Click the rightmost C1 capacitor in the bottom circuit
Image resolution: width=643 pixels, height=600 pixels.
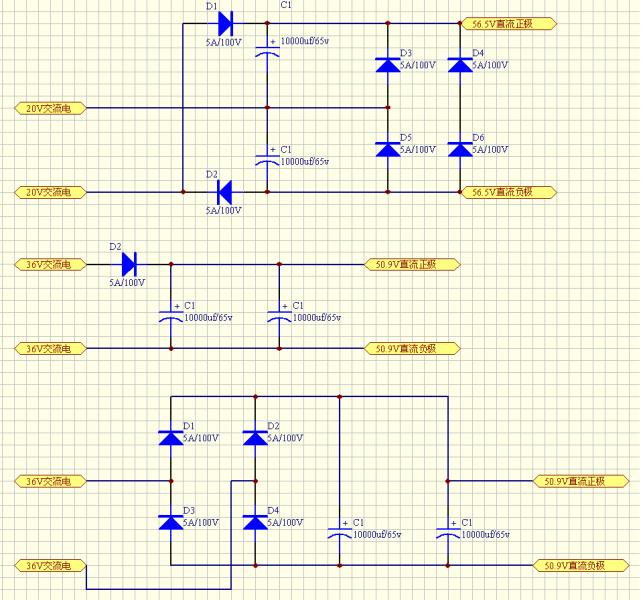(448, 530)
